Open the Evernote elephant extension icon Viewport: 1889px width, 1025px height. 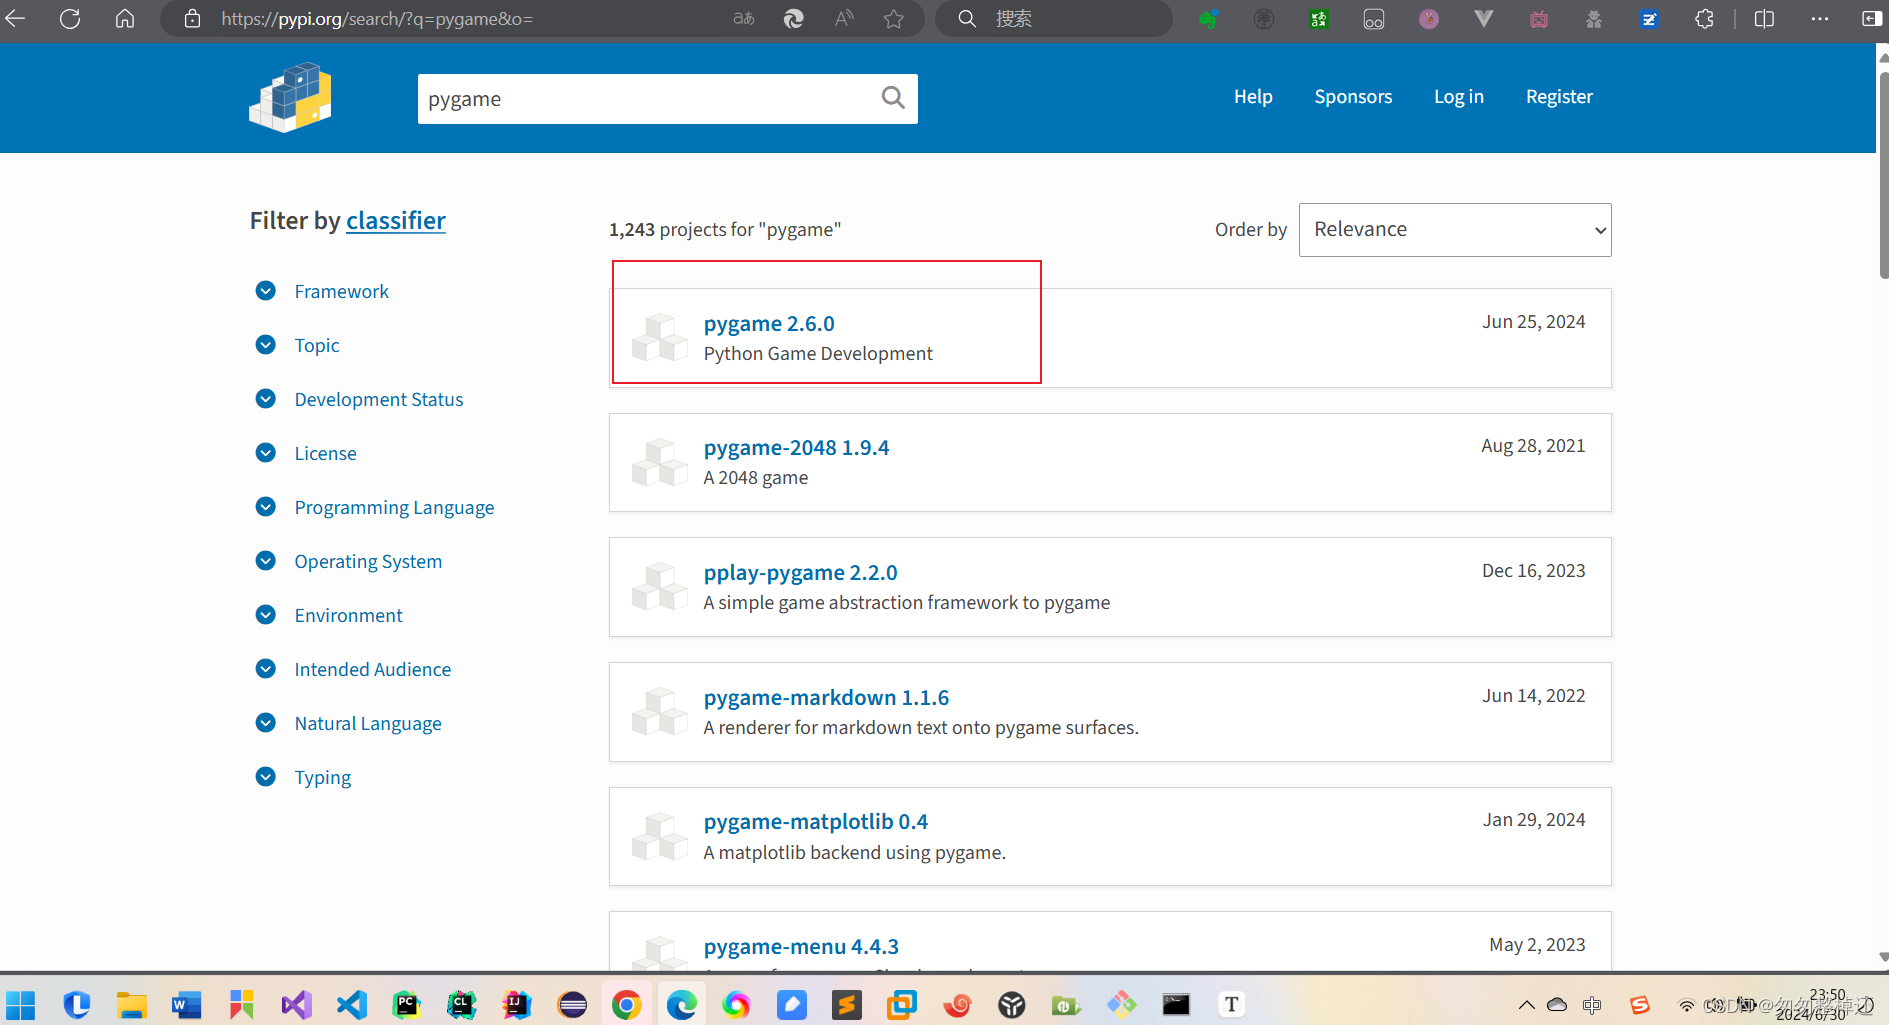pyautogui.click(x=1209, y=19)
